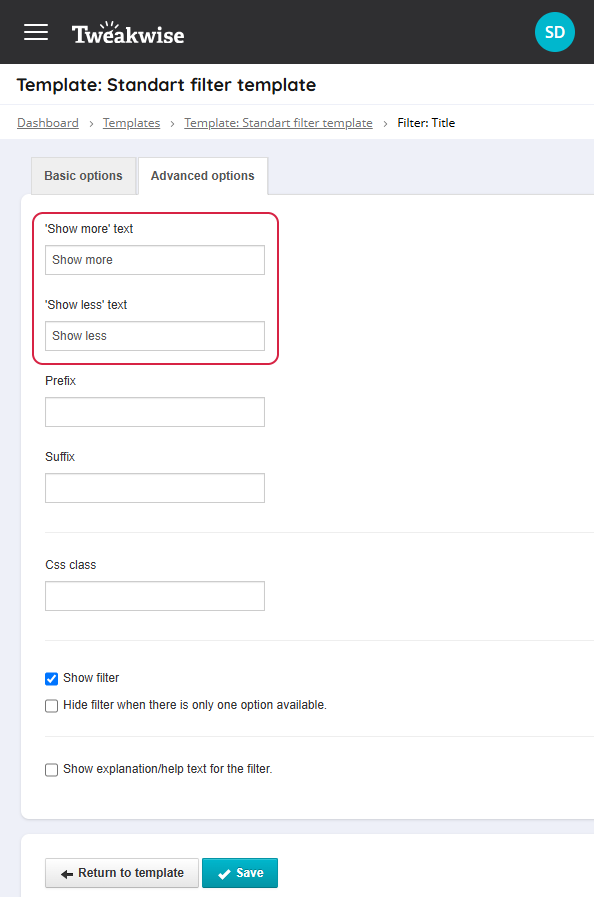Focus the 'Show more' text field
The image size is (594, 897).
[155, 260]
